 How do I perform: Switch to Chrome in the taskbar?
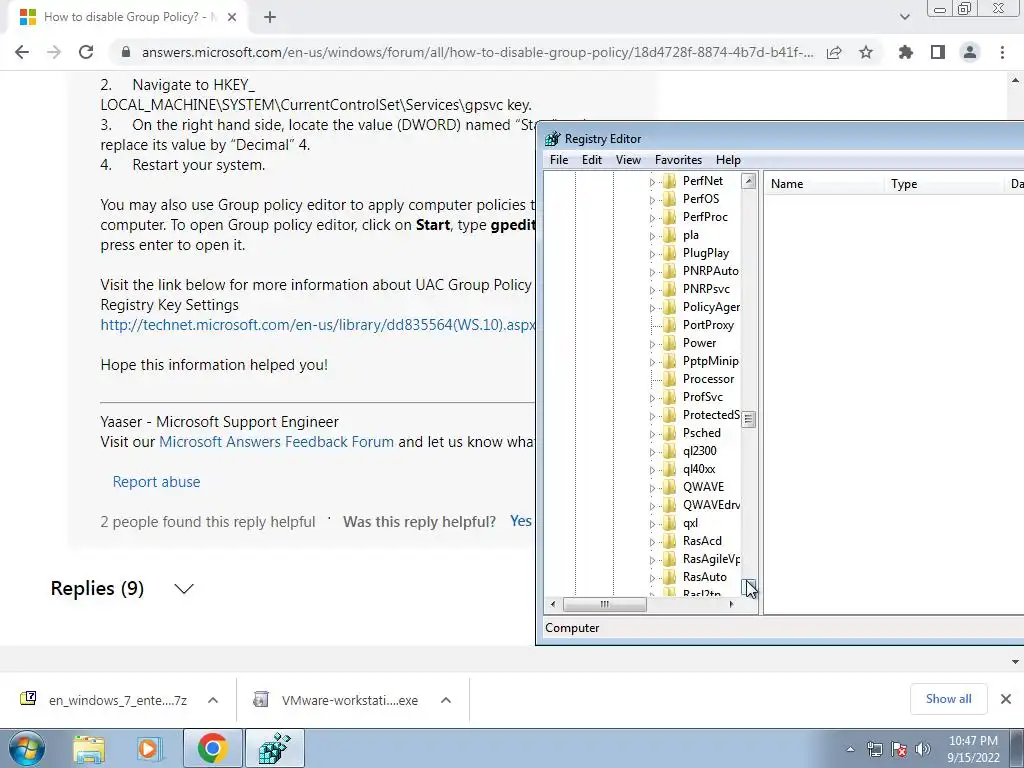212,748
